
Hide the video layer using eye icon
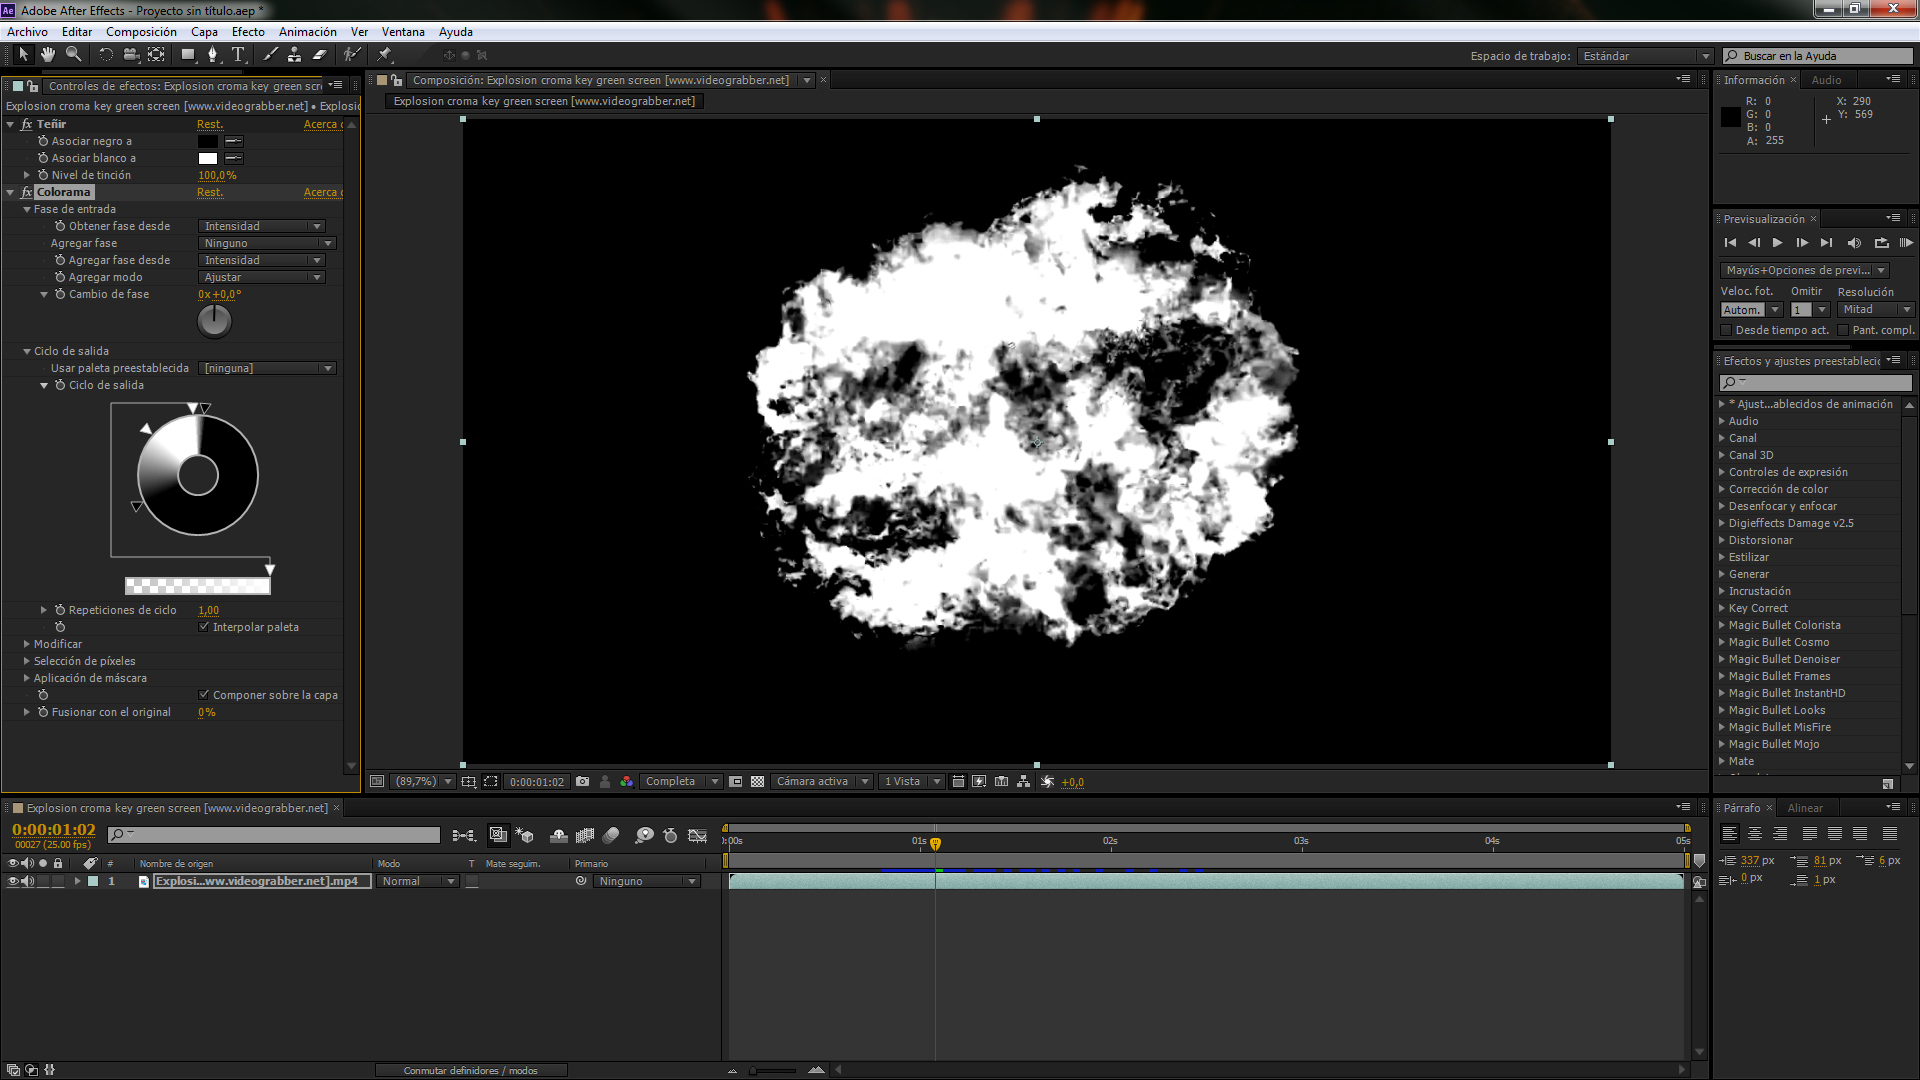13,882
